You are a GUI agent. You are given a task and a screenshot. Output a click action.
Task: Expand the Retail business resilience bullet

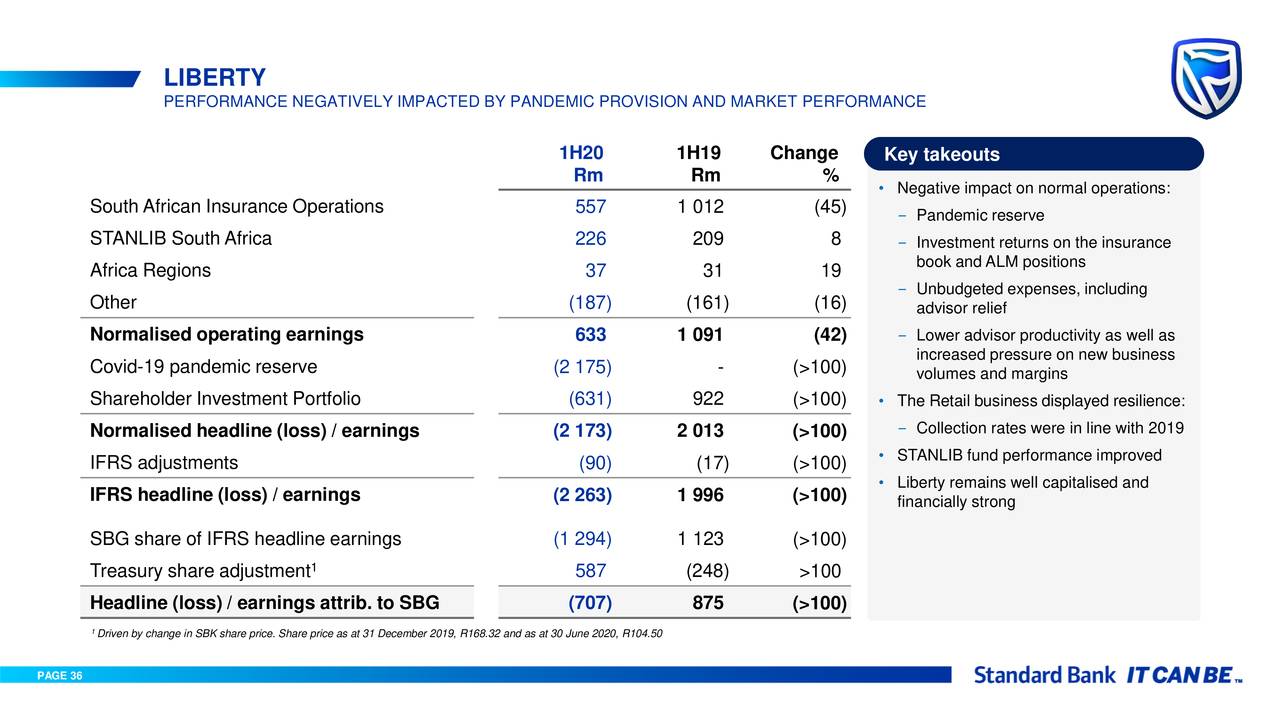[x=1041, y=400]
